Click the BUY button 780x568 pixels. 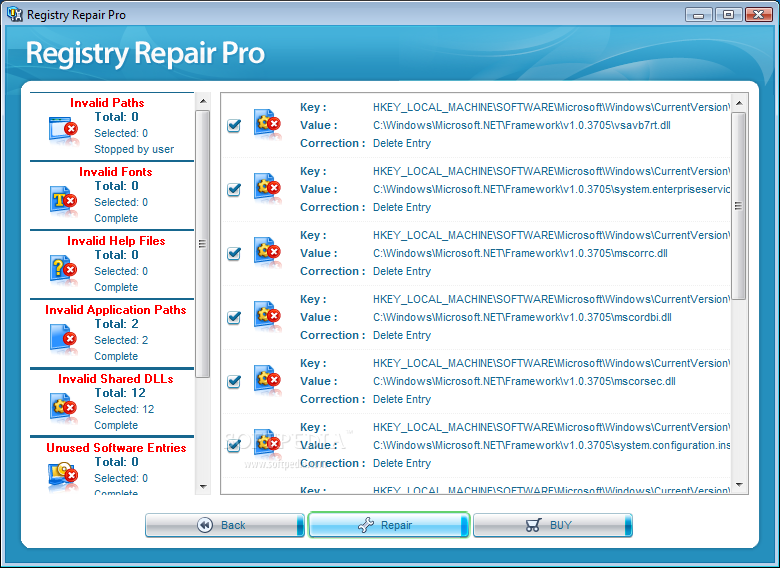pos(553,525)
